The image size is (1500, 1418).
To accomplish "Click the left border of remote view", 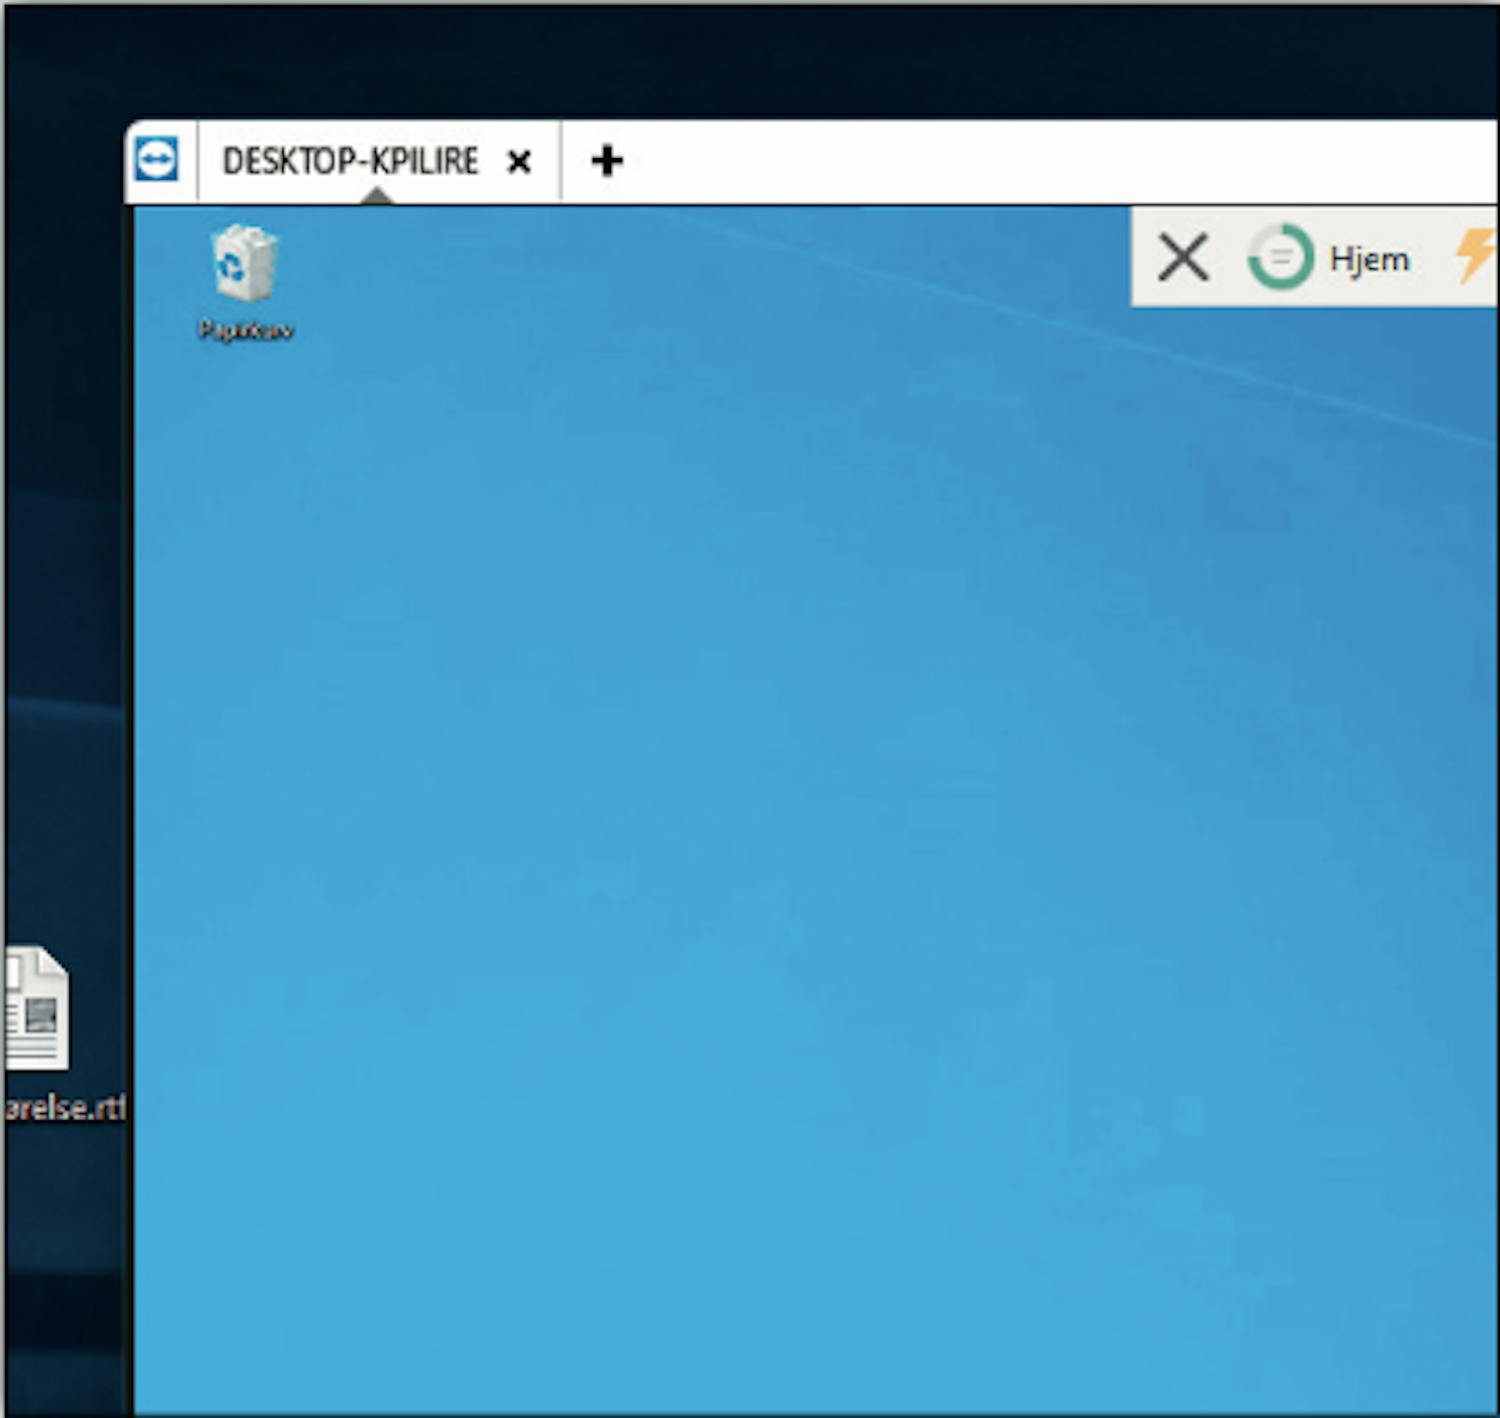I will (x=130, y=700).
